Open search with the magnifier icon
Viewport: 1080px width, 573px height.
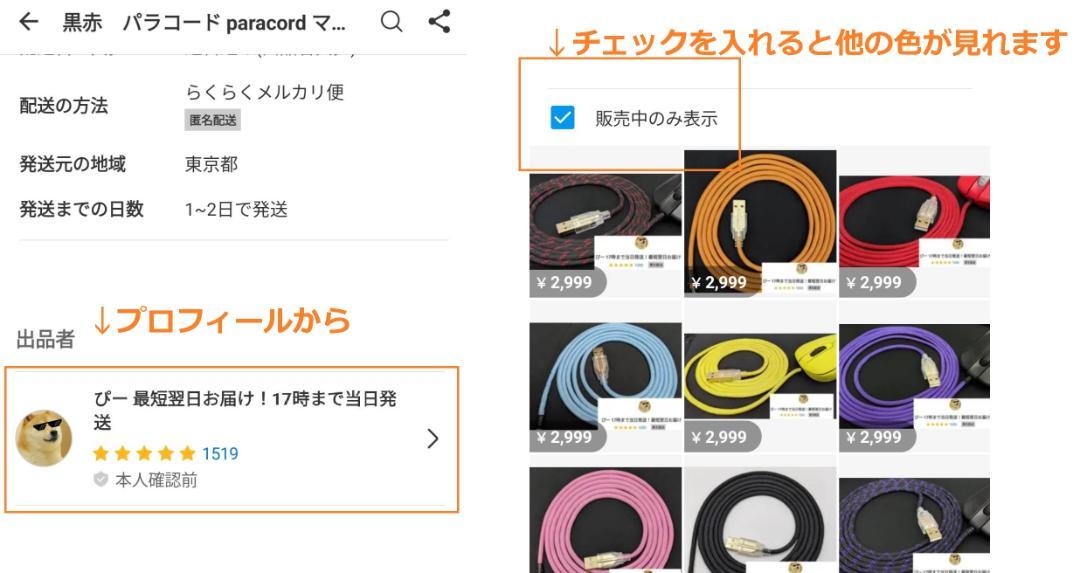(x=391, y=21)
